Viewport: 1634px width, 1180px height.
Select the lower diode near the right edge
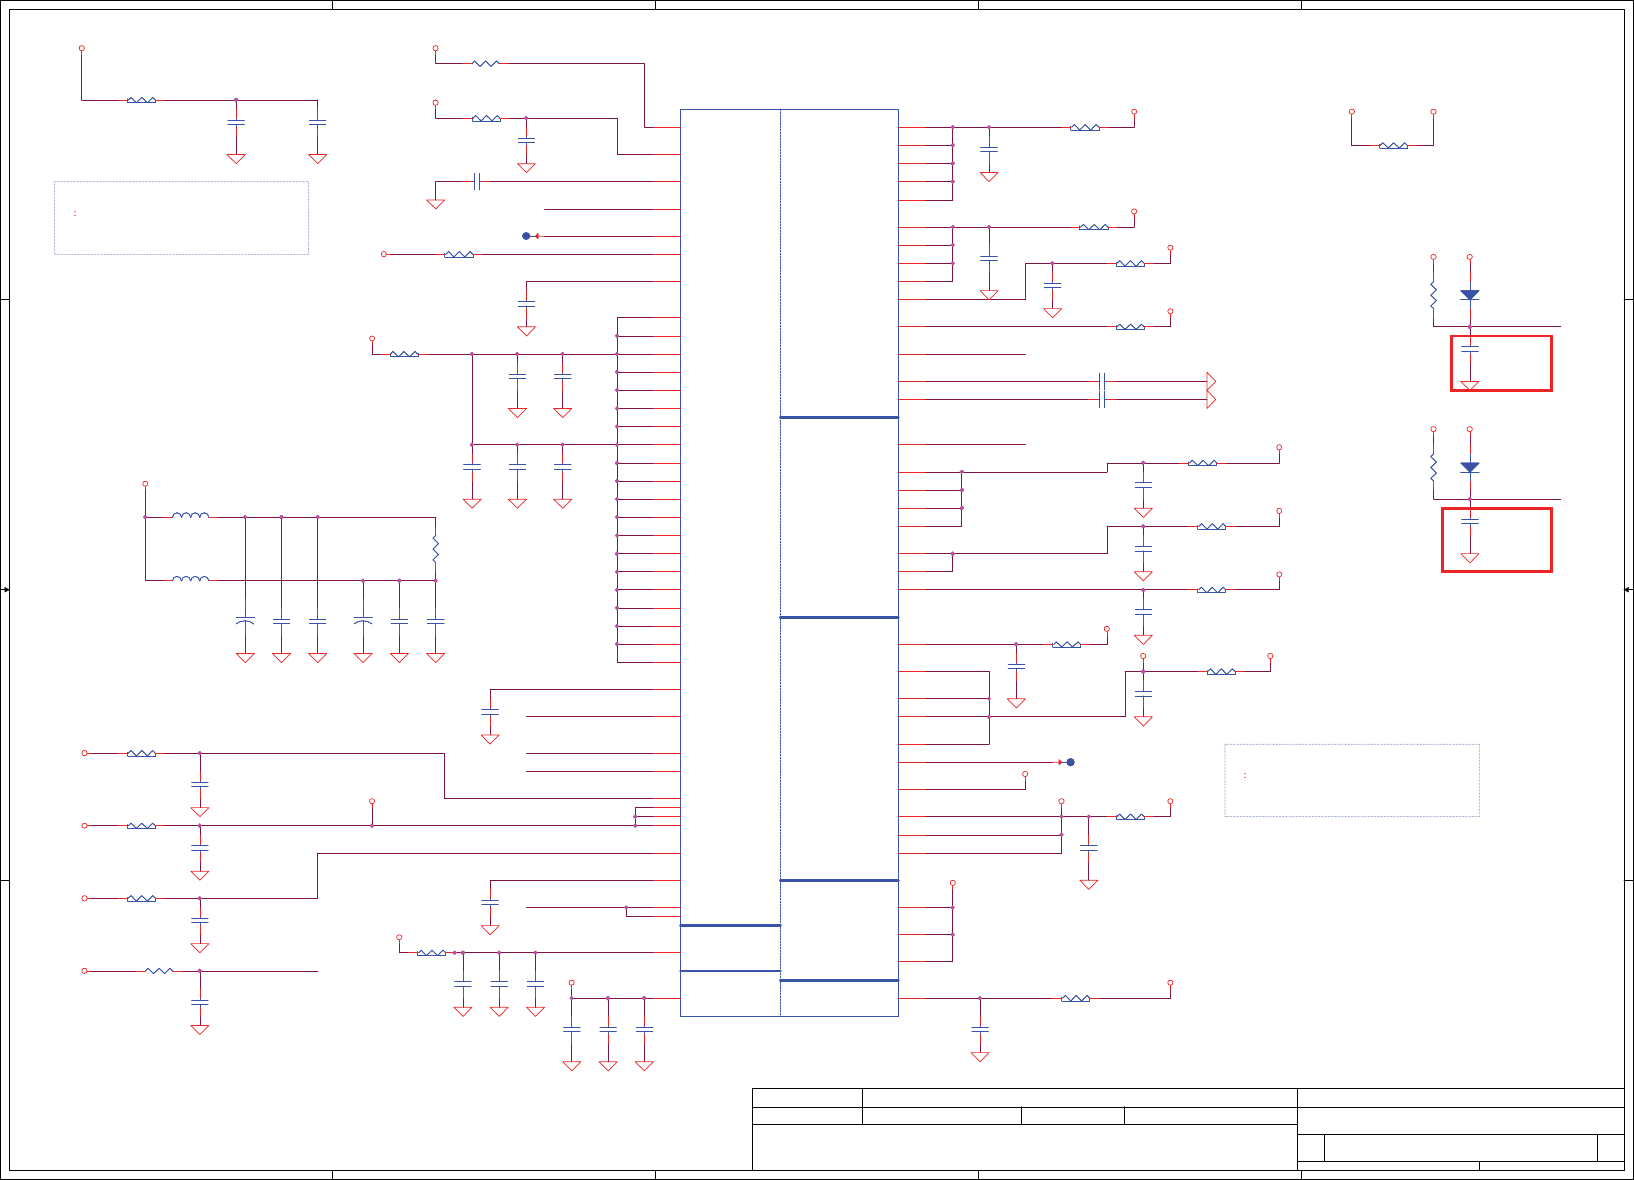1469,467
